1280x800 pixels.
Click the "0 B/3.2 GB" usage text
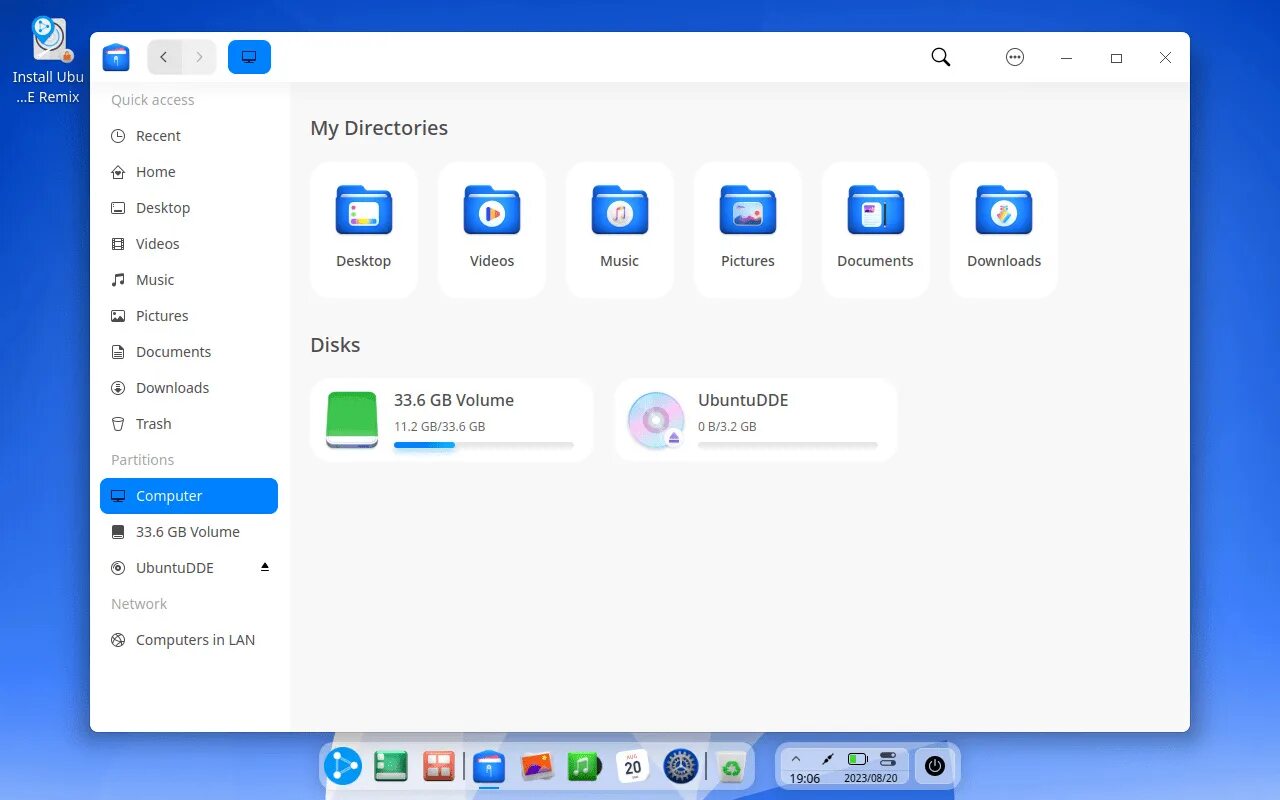[x=727, y=426]
